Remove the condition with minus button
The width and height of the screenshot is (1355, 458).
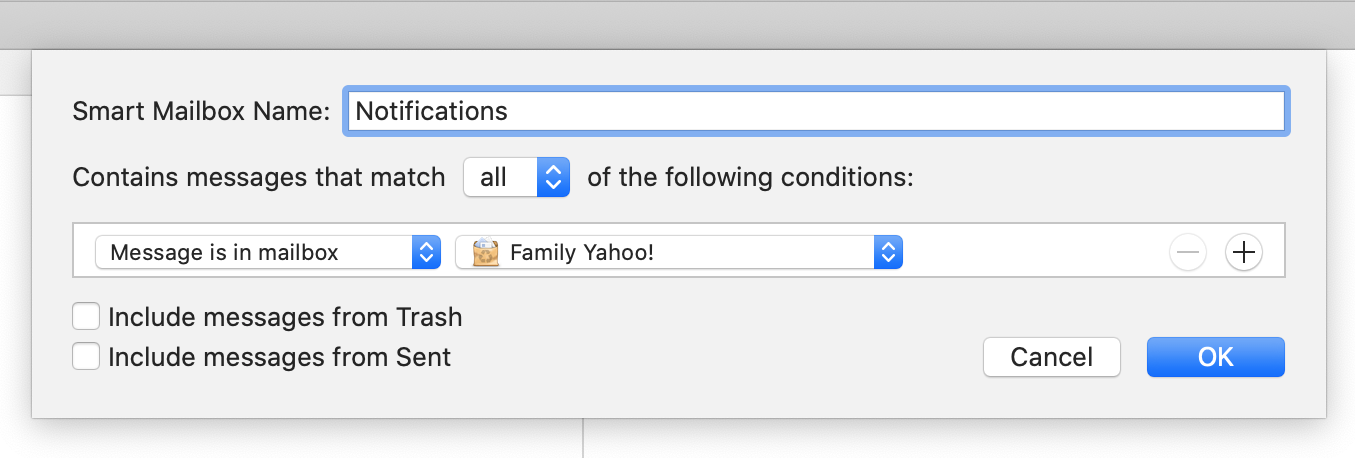[x=1188, y=253]
